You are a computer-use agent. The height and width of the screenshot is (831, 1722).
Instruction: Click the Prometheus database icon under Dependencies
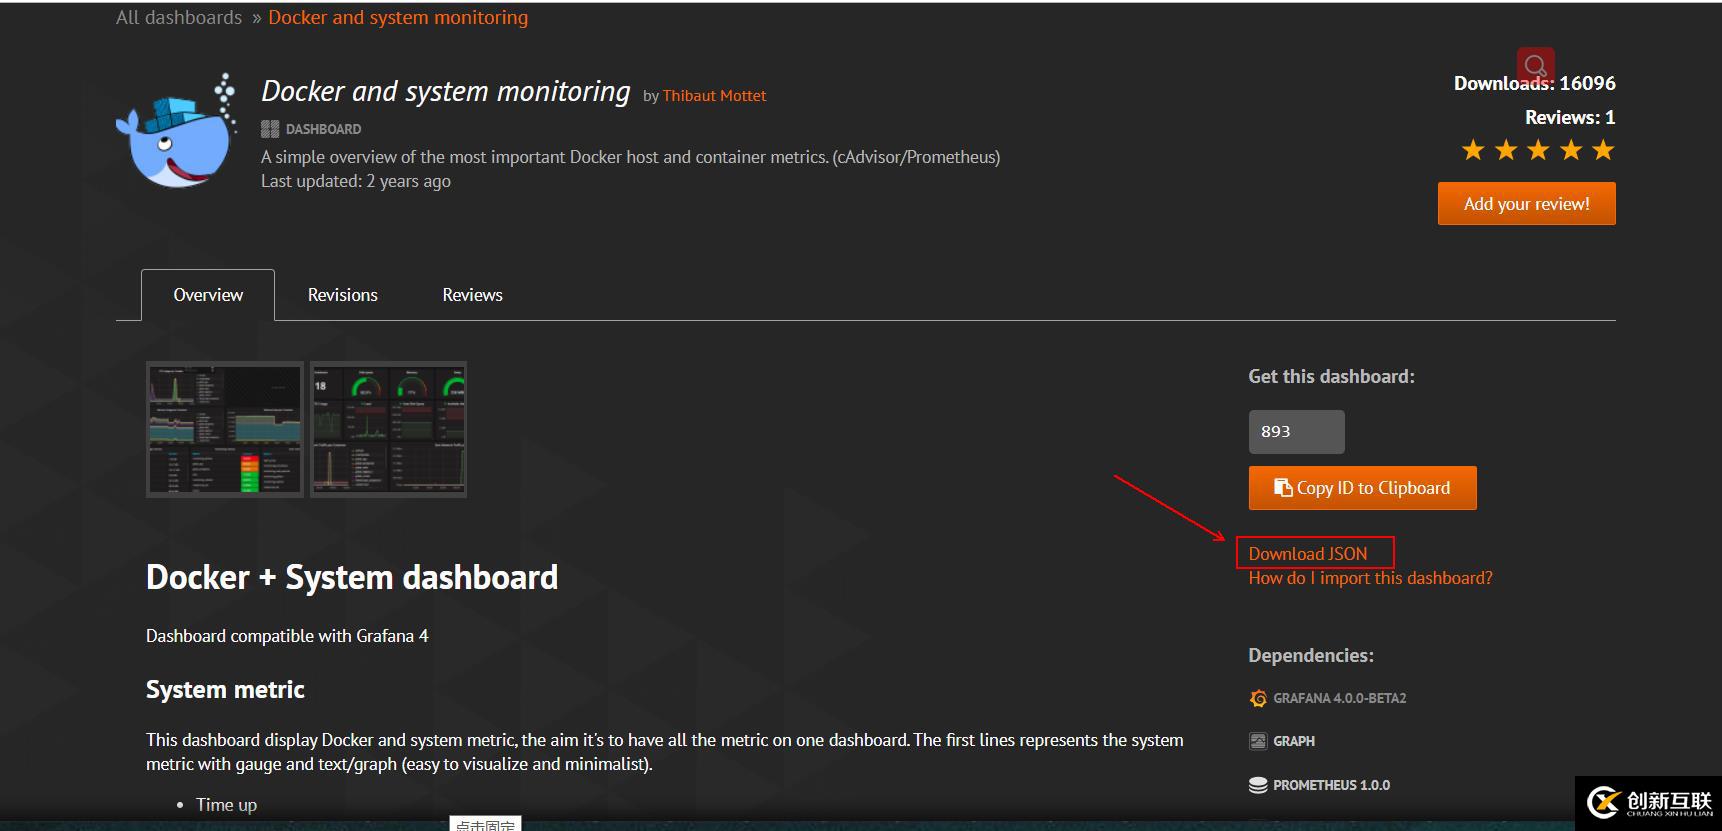pyautogui.click(x=1258, y=785)
